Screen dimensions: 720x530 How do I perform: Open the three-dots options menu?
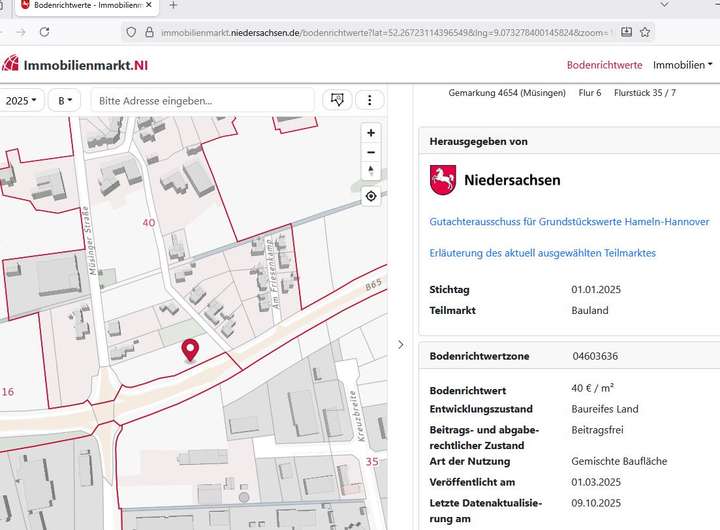pyautogui.click(x=370, y=100)
